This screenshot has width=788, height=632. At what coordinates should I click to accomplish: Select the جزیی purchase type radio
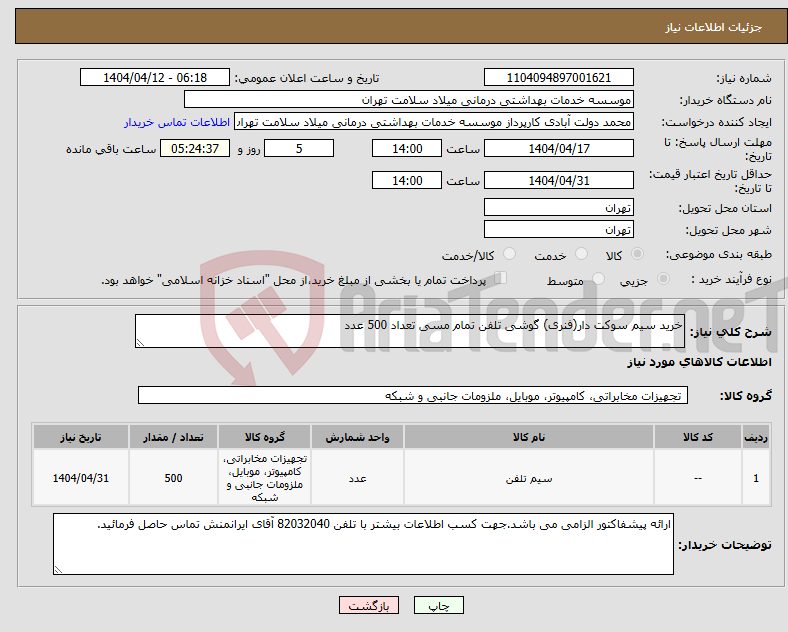click(663, 278)
